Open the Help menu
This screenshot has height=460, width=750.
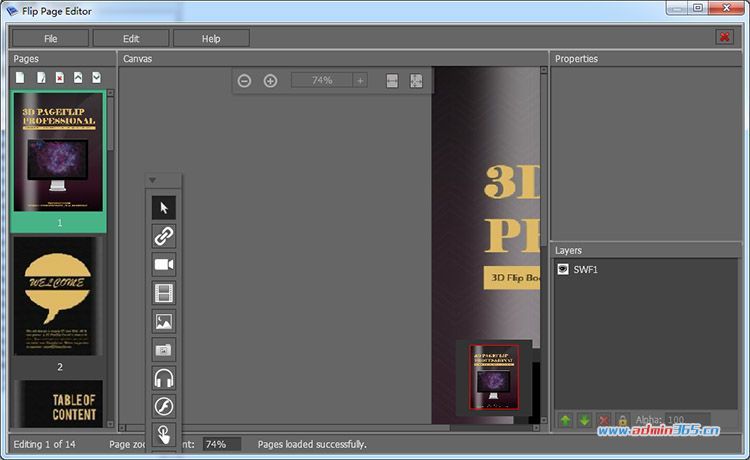pos(211,38)
